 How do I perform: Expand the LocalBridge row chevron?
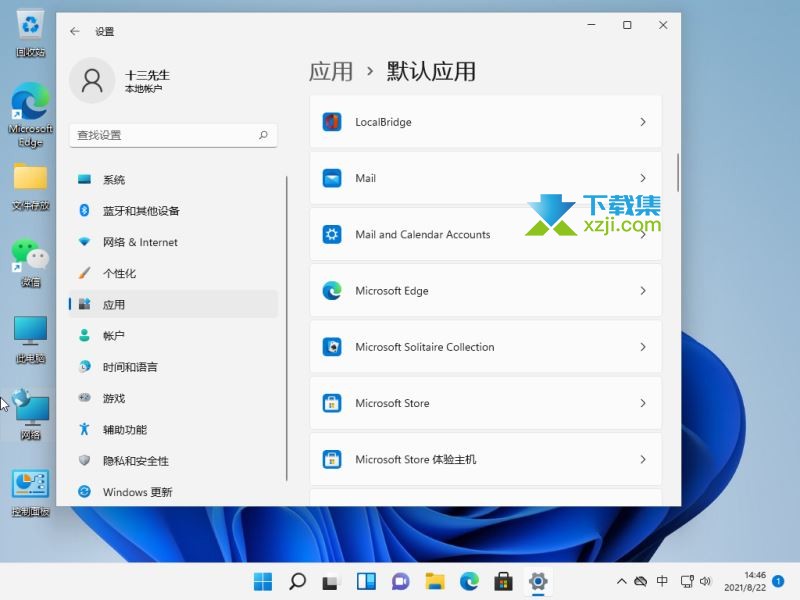pos(643,122)
